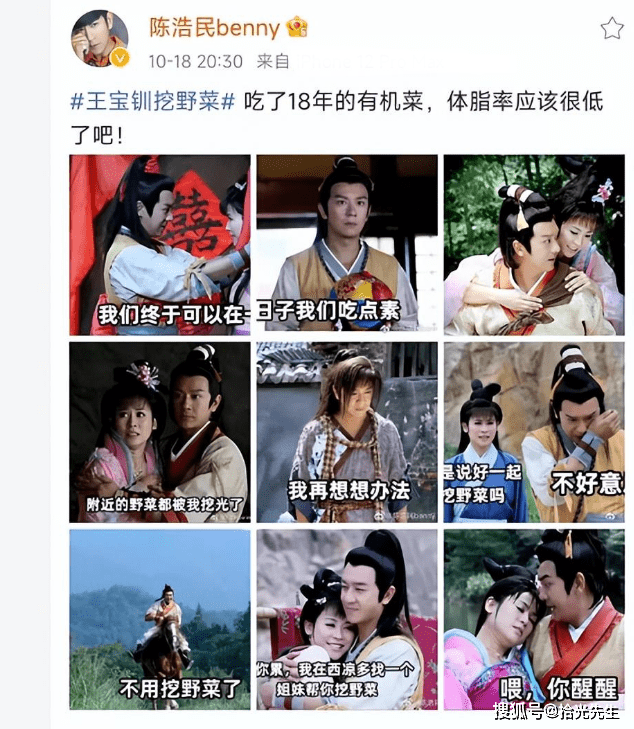Viewport: 634px width, 729px height.
Task: Tap the 挖野菜吗 blue caption text
Action: coord(474,496)
